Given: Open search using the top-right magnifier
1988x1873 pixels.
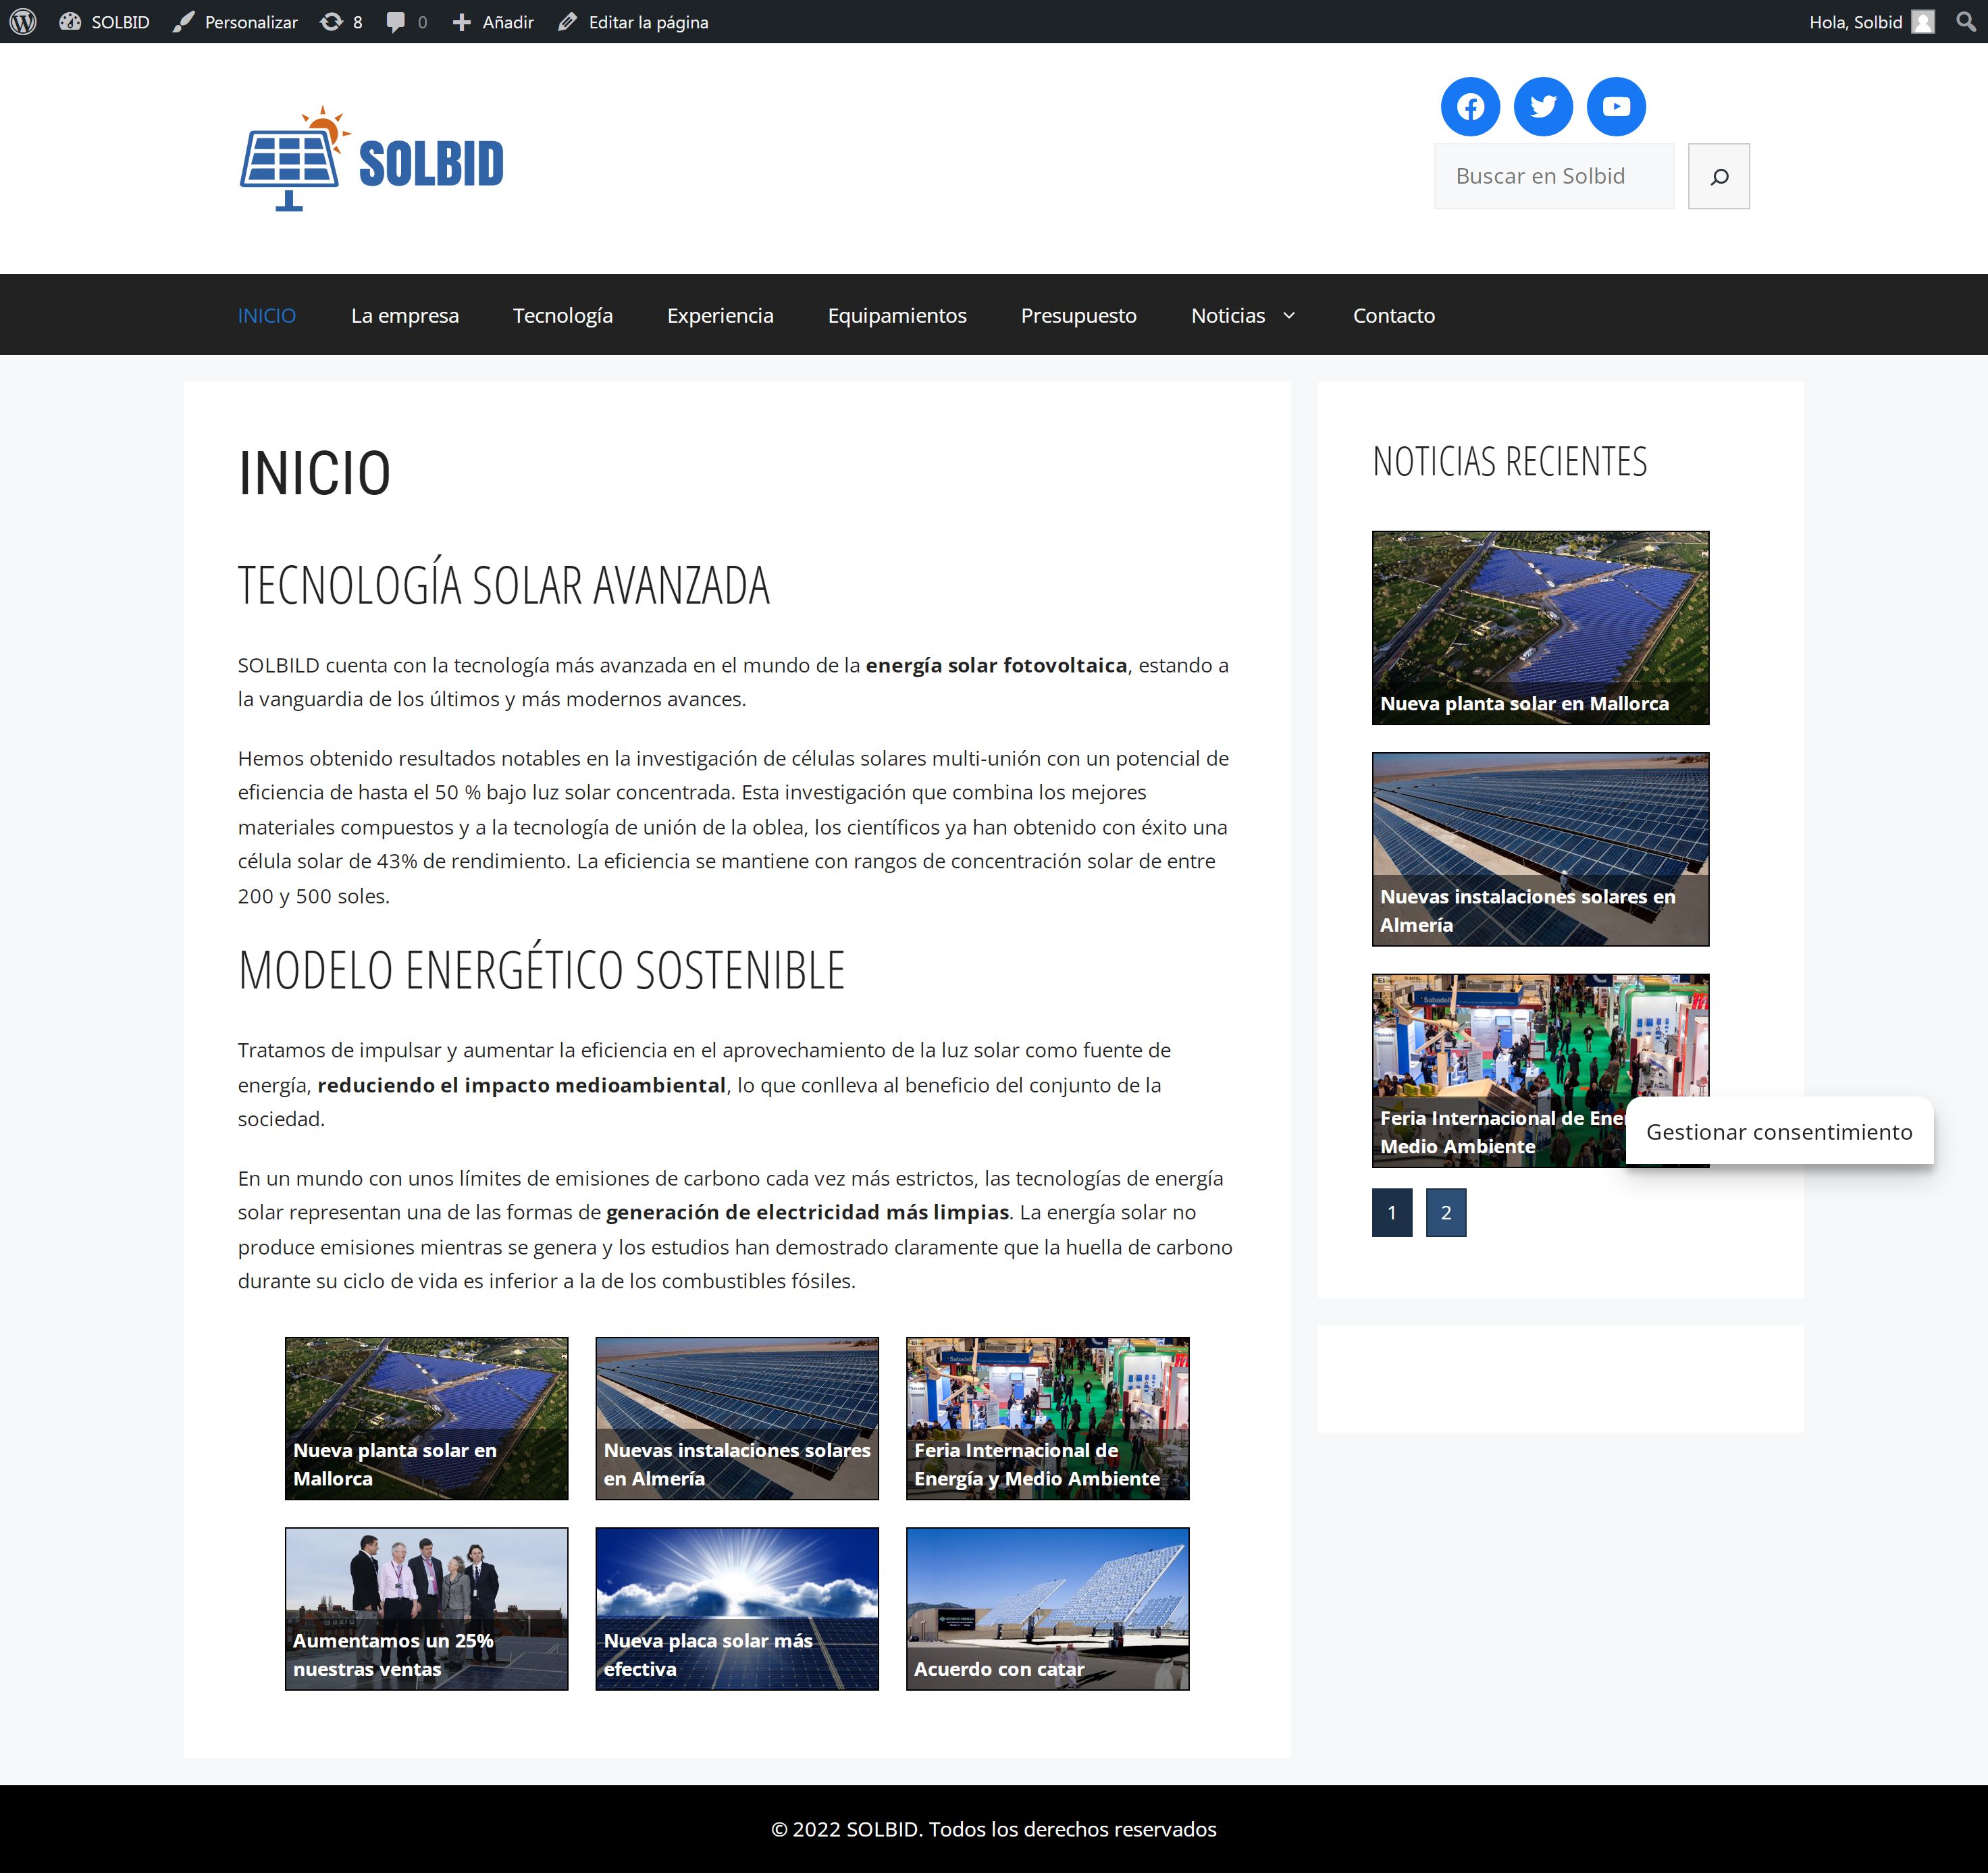Looking at the screenshot, I should pos(1964,21).
